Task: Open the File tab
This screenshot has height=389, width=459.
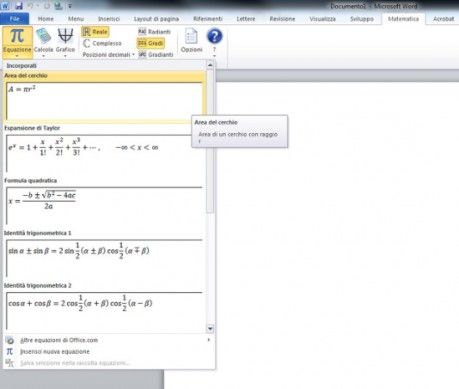Action: coord(14,19)
